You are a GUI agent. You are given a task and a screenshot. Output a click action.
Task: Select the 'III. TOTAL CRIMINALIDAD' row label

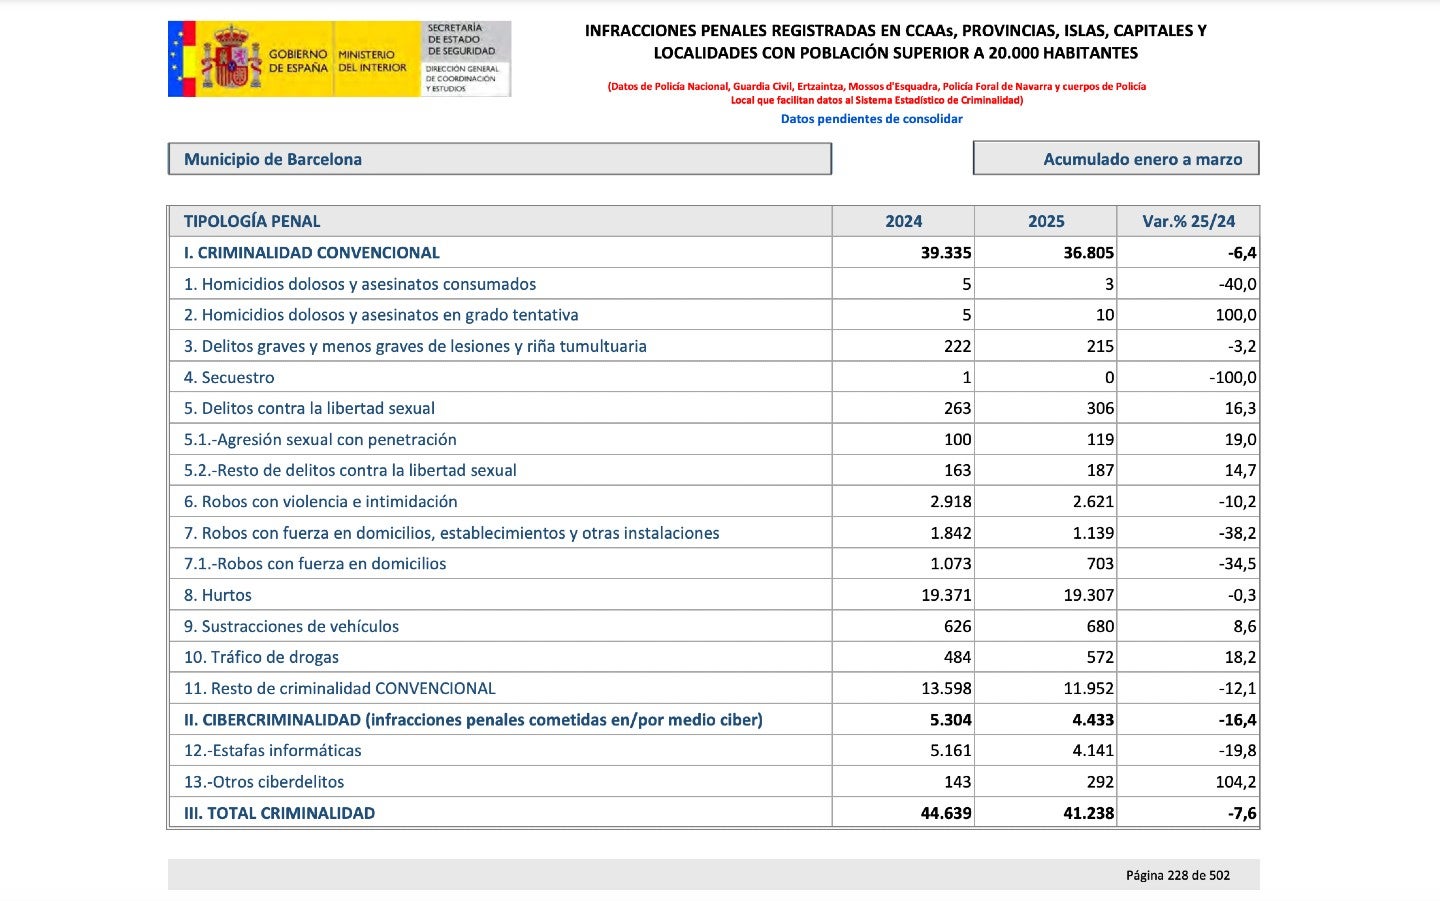click(279, 813)
